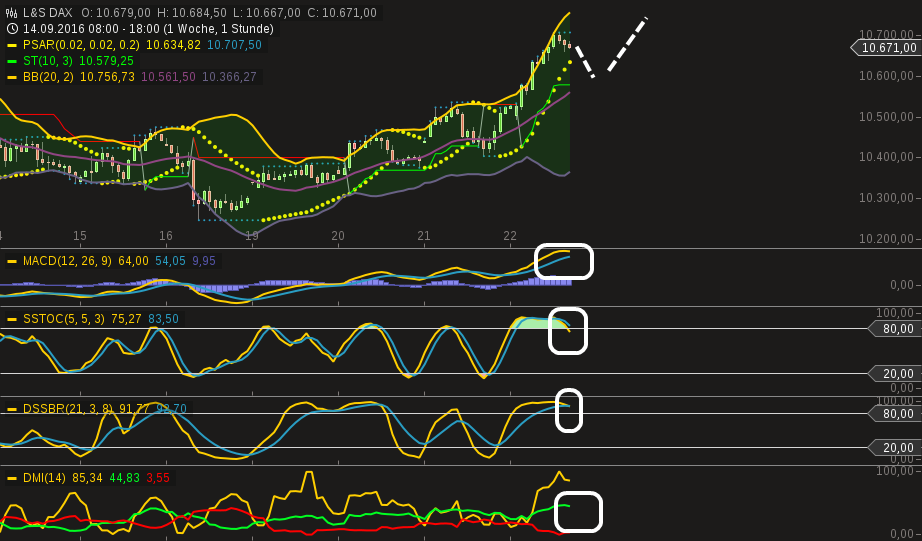Click upper Bollinger band value 10.756,73

[x=108, y=76]
